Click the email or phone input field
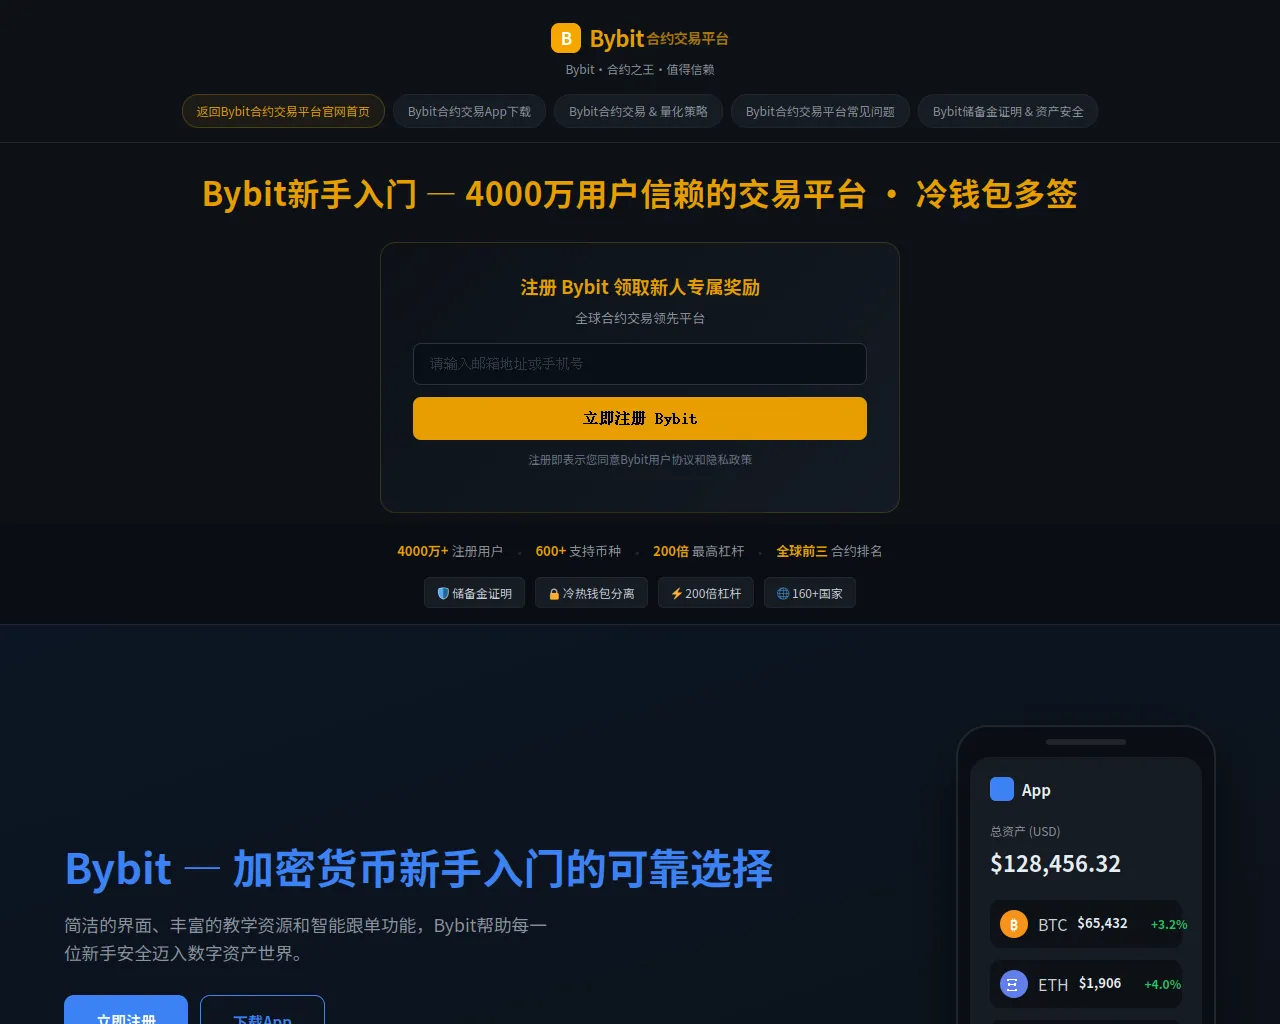The width and height of the screenshot is (1280, 1024). (x=640, y=364)
